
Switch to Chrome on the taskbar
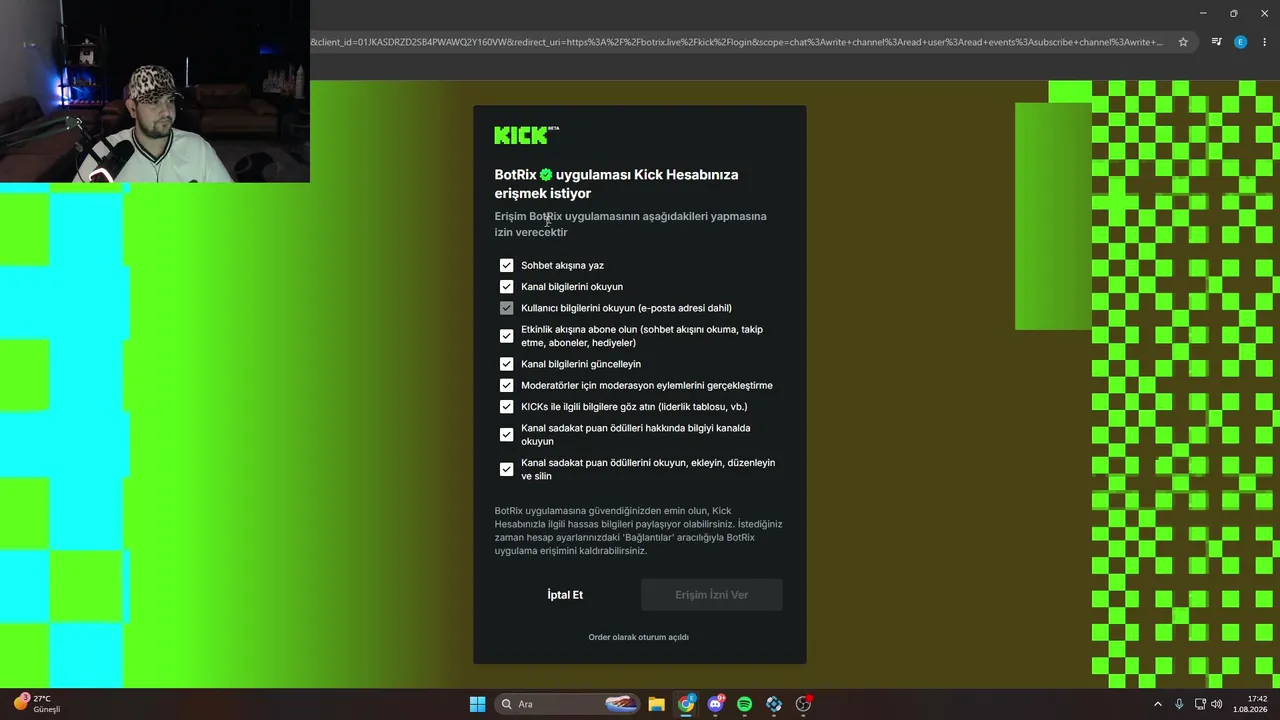pos(686,704)
